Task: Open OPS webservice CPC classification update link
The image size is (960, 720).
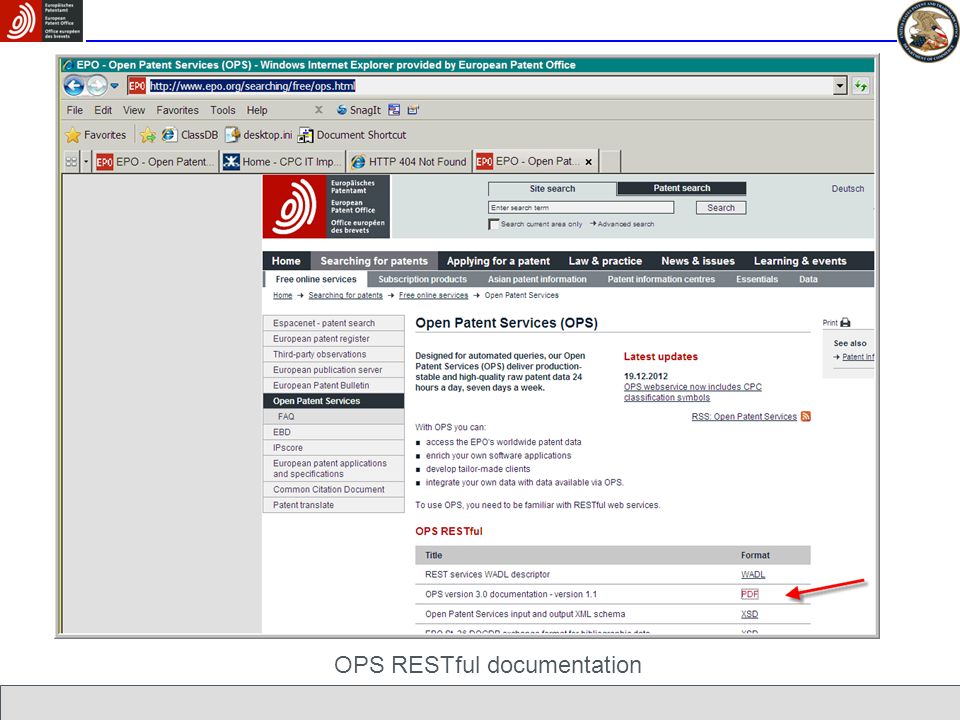Action: click(x=692, y=392)
